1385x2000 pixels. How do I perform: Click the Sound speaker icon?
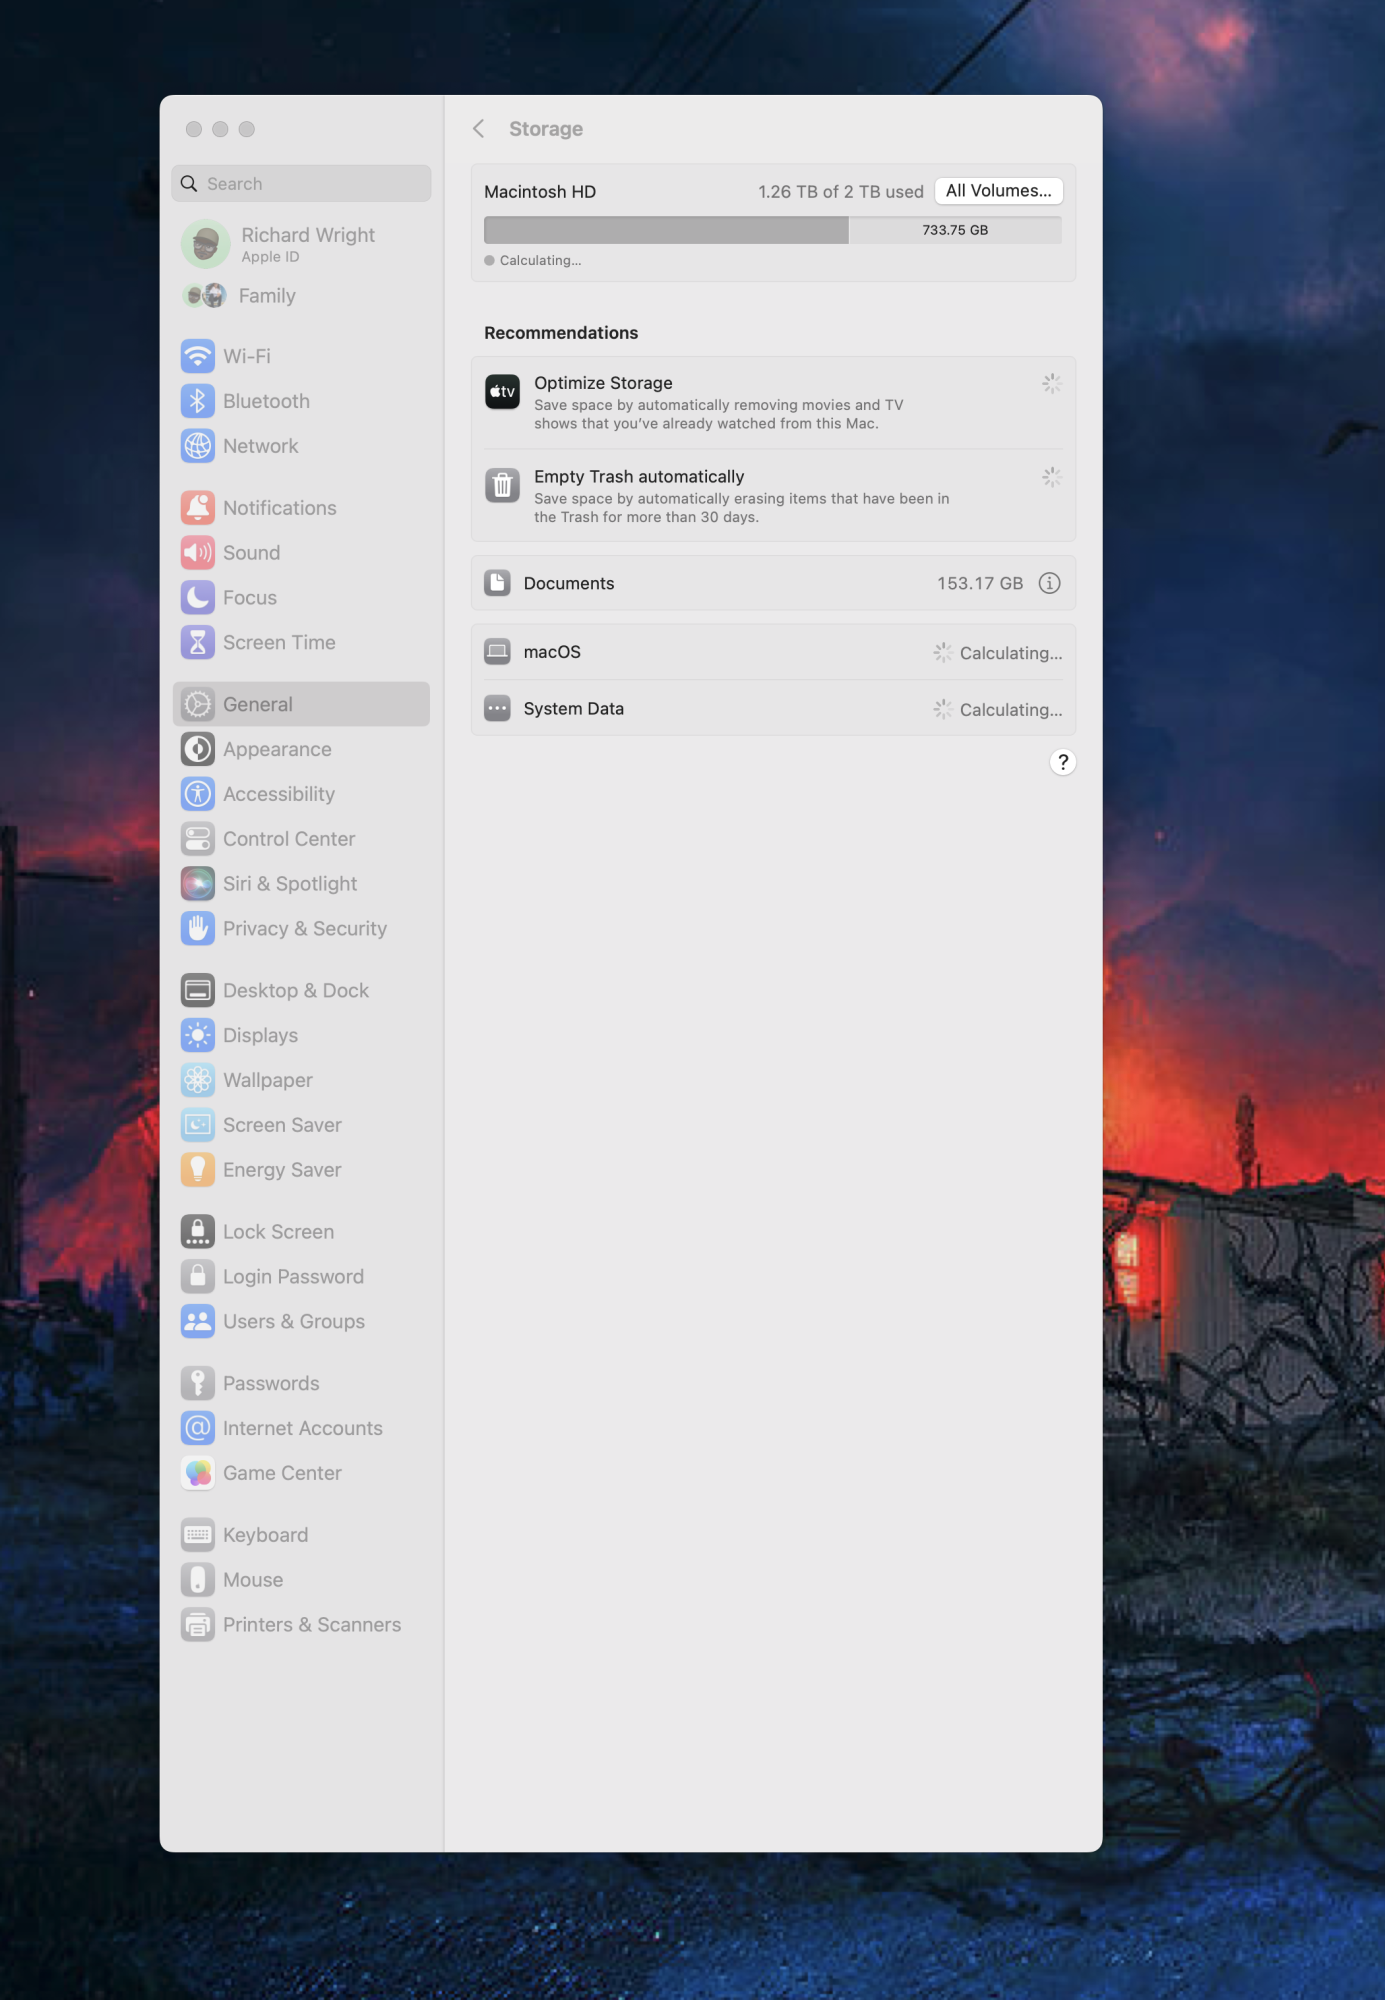click(x=198, y=553)
